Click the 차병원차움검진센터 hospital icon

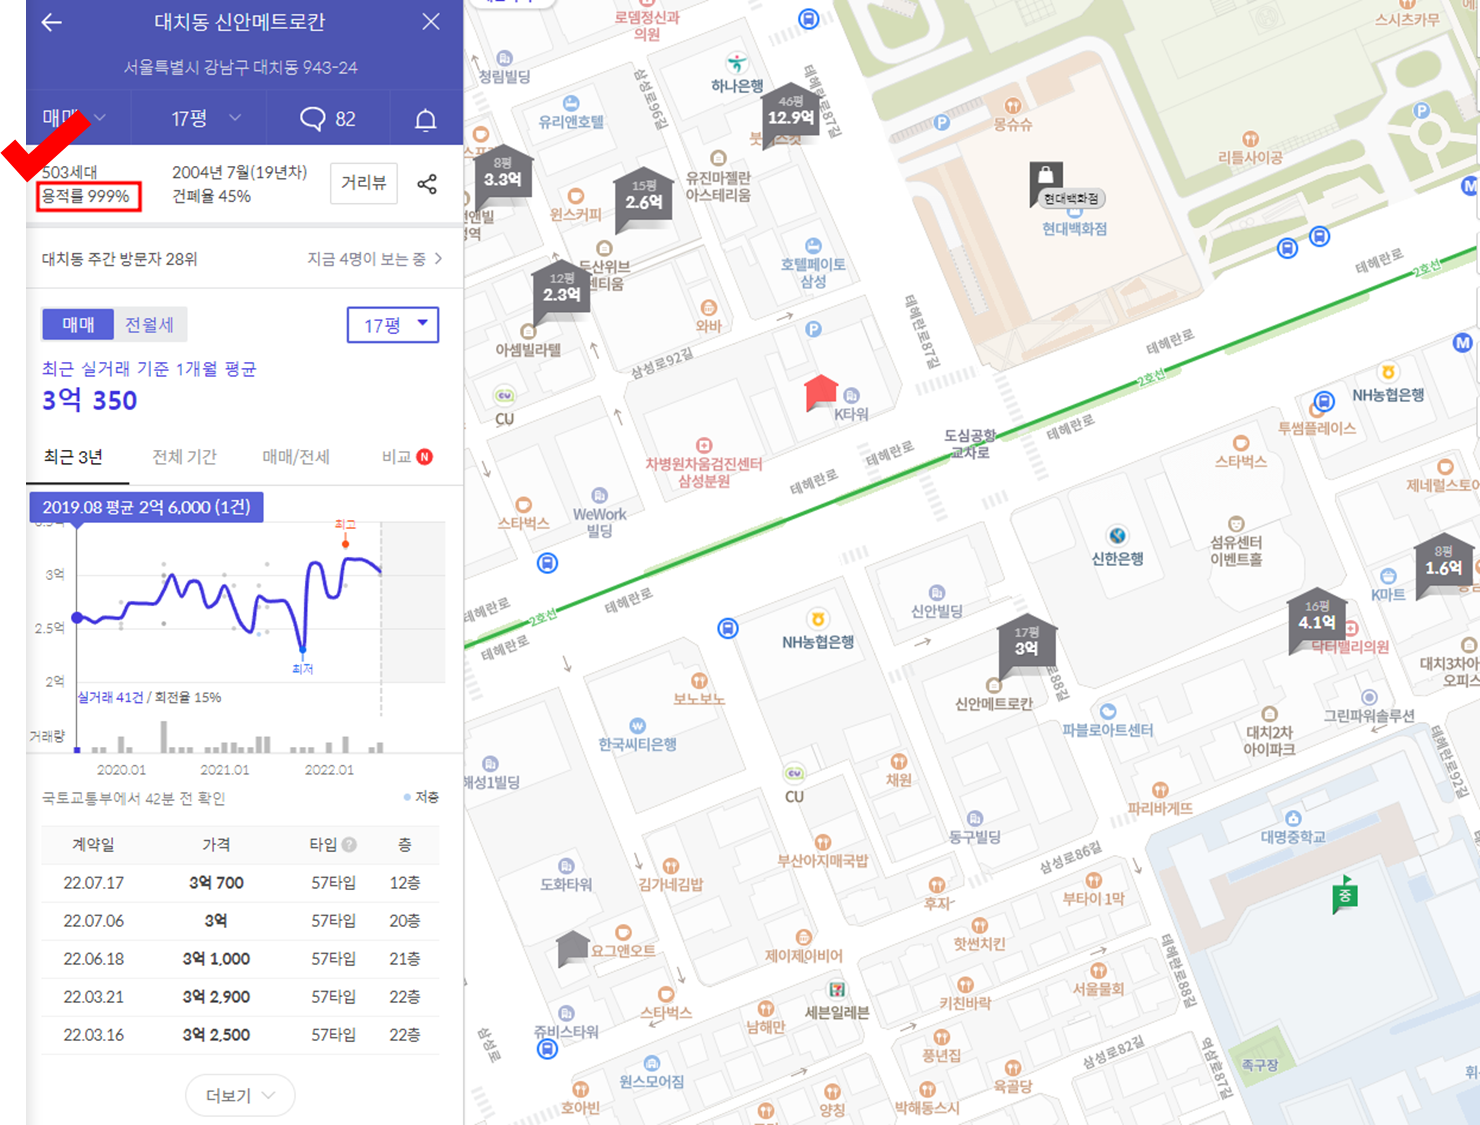pos(704,445)
